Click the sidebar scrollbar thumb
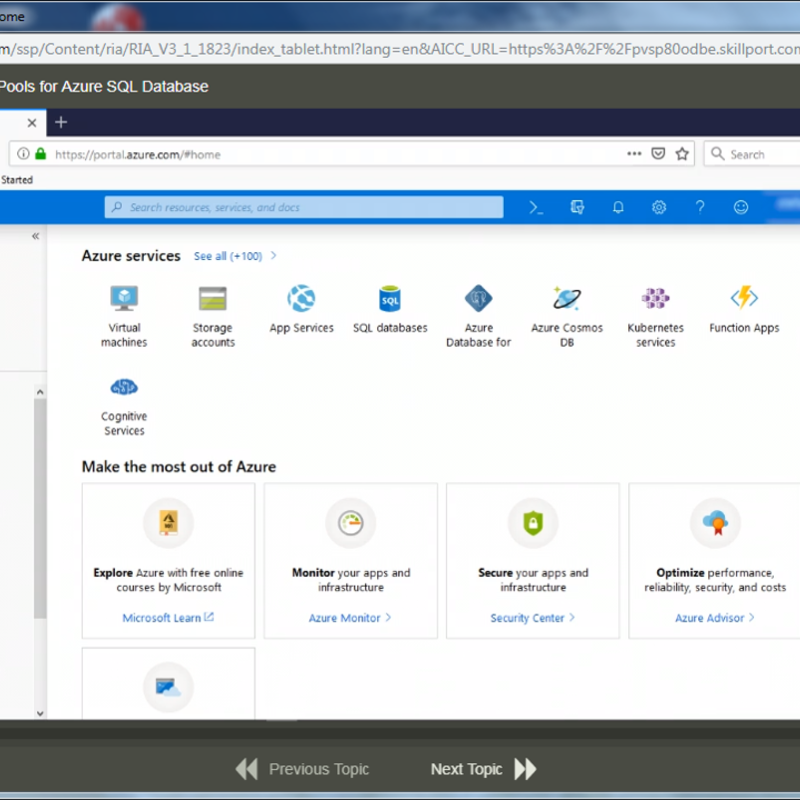This screenshot has height=800, width=800. click(x=40, y=509)
